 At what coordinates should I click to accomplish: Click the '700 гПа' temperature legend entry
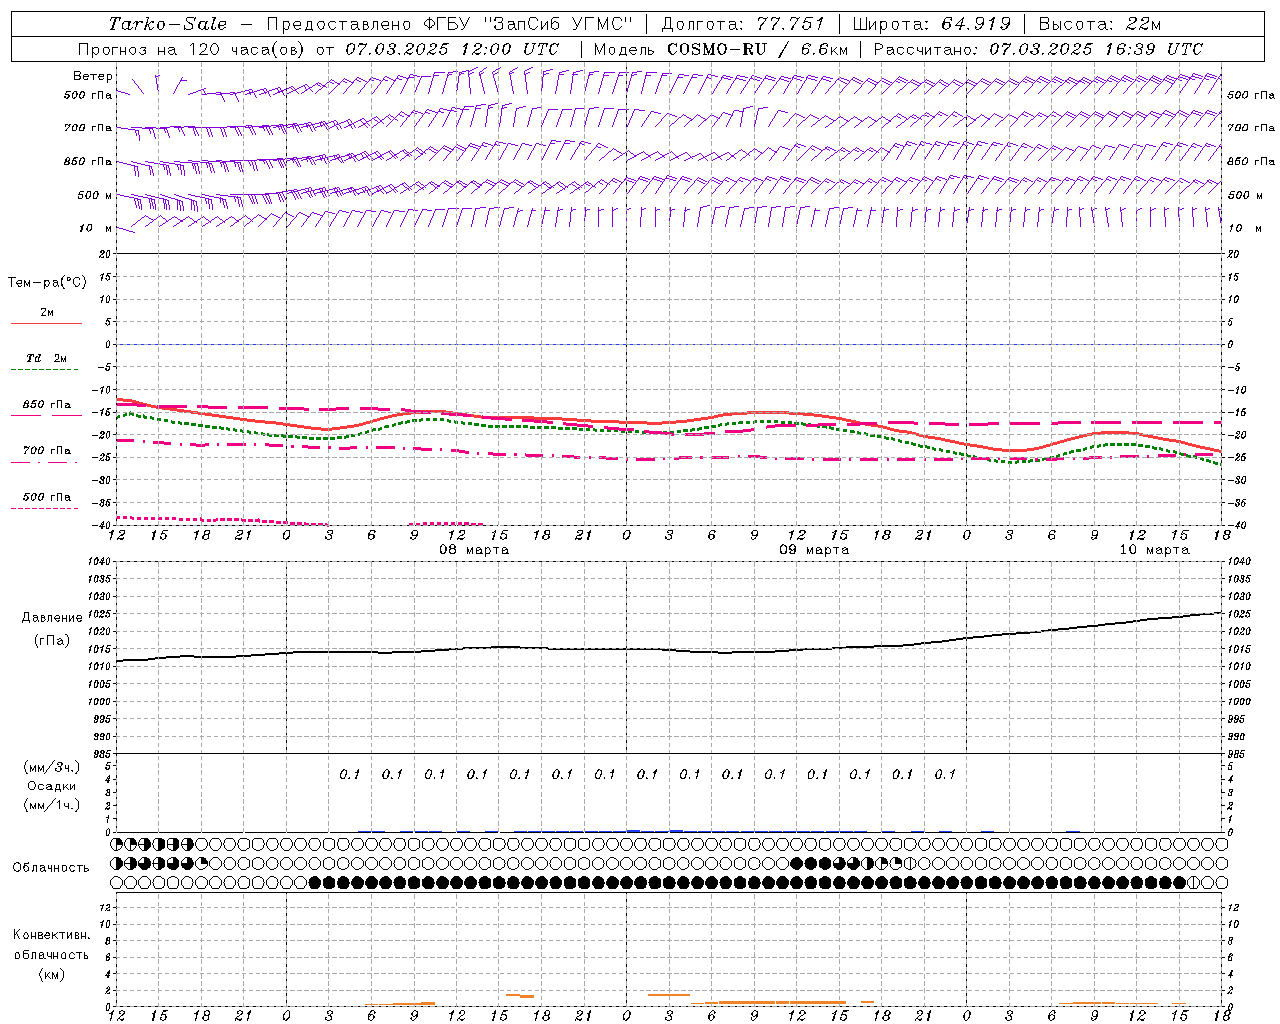point(46,451)
